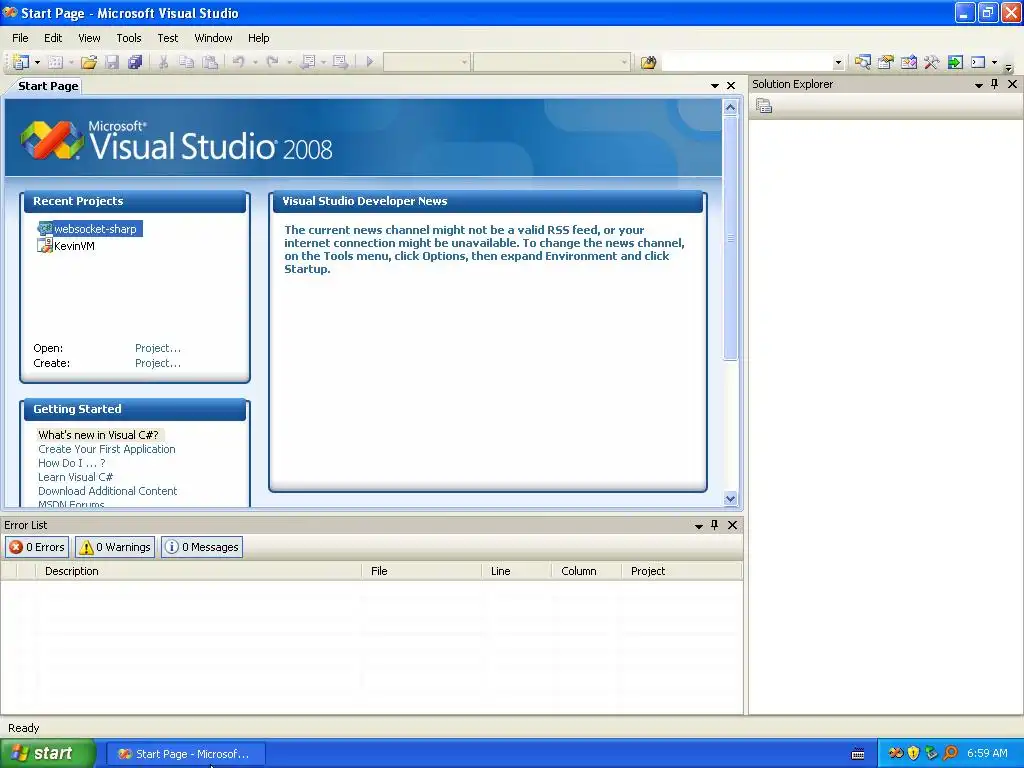
Task: Open the Undo history dropdown arrow
Action: 255,63
